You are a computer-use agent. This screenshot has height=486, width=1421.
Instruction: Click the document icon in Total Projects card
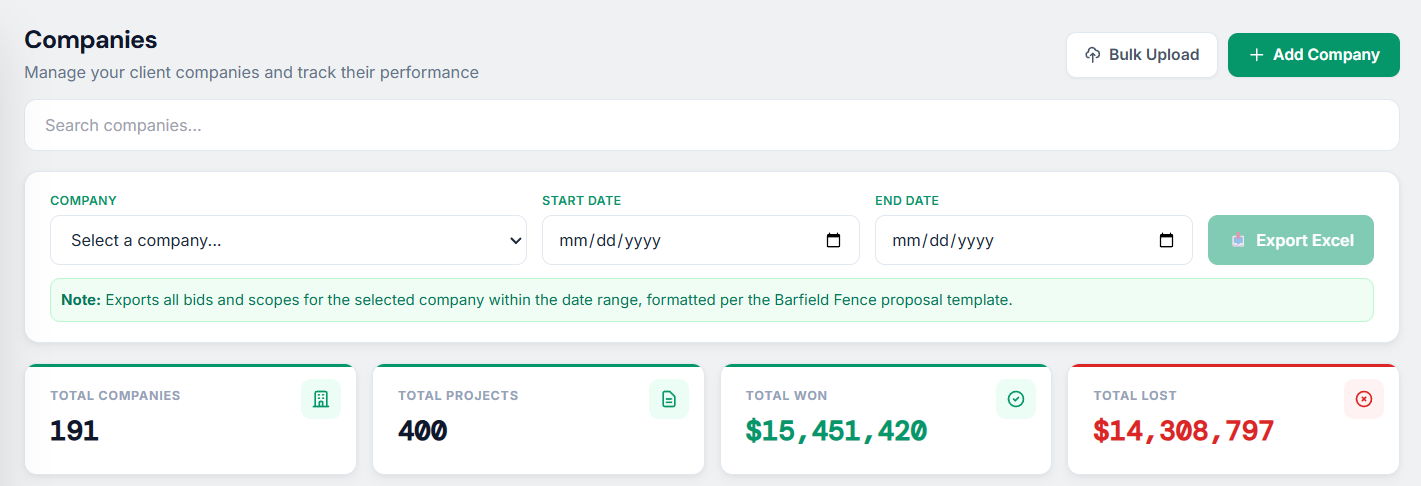click(x=669, y=399)
